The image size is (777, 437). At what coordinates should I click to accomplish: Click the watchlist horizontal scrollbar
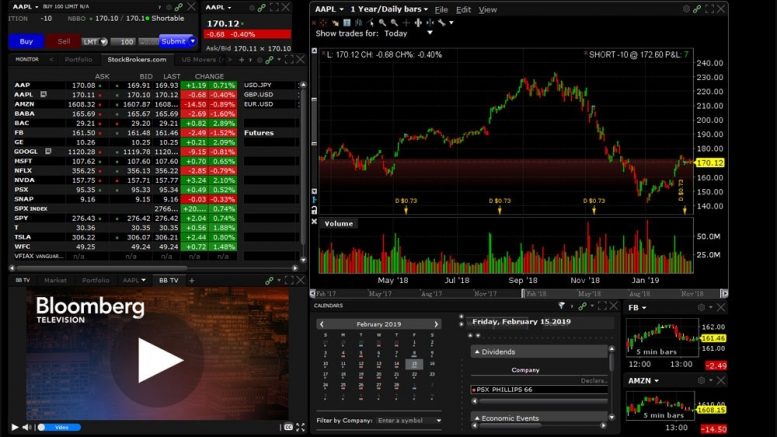click(102, 268)
